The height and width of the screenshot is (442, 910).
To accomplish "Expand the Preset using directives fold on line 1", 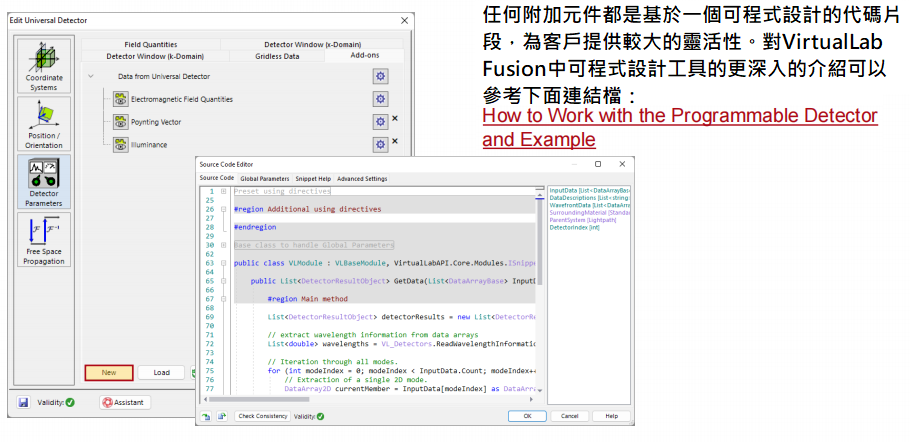I will pyautogui.click(x=223, y=191).
